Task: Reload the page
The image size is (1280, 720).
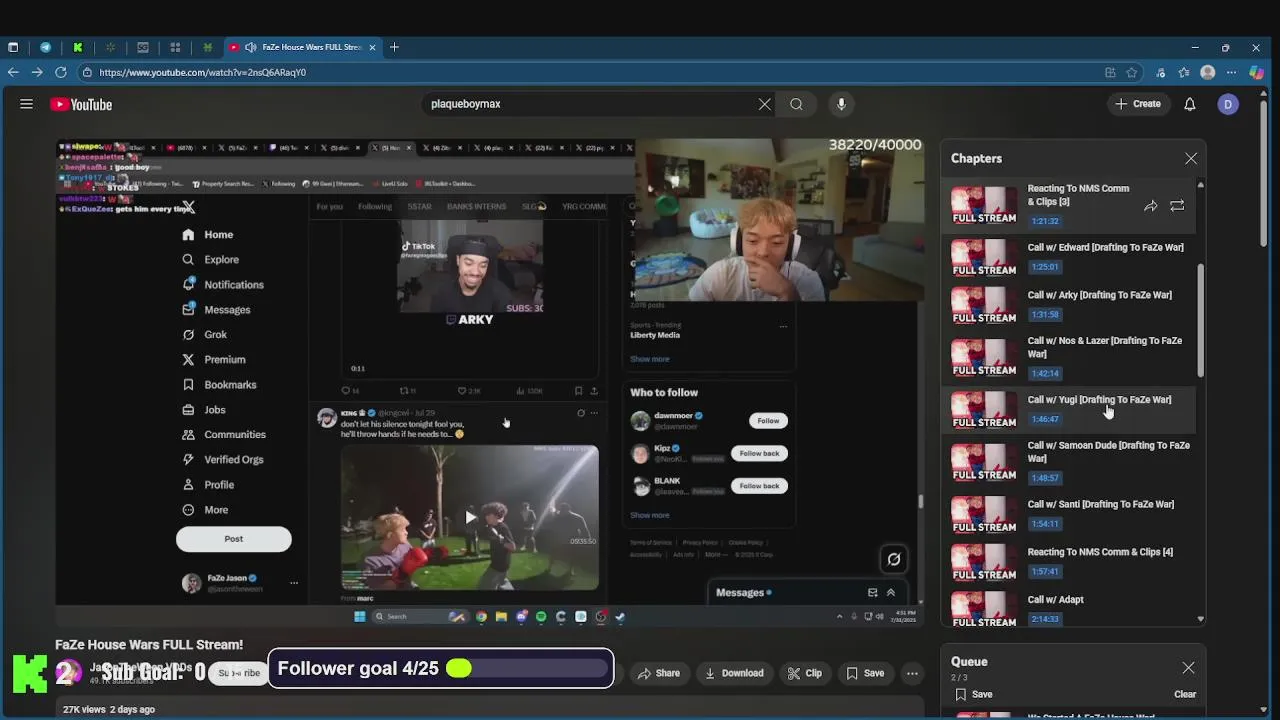Action: tap(61, 72)
